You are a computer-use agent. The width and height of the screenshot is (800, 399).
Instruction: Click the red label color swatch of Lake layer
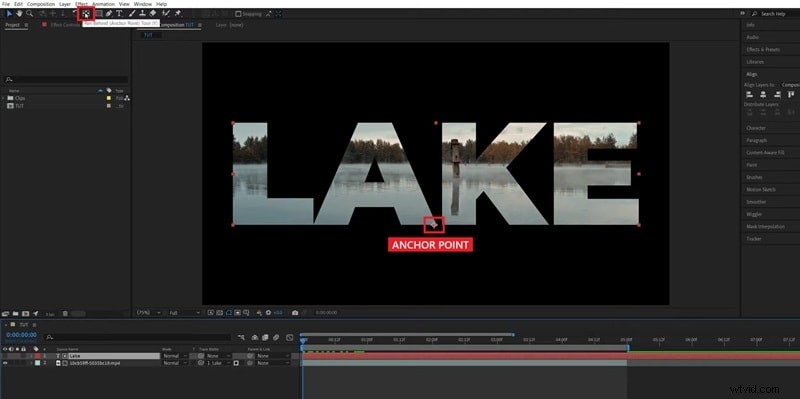[37, 356]
